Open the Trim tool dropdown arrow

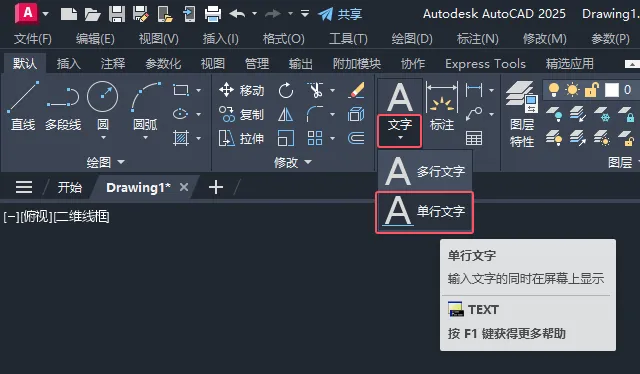point(332,90)
